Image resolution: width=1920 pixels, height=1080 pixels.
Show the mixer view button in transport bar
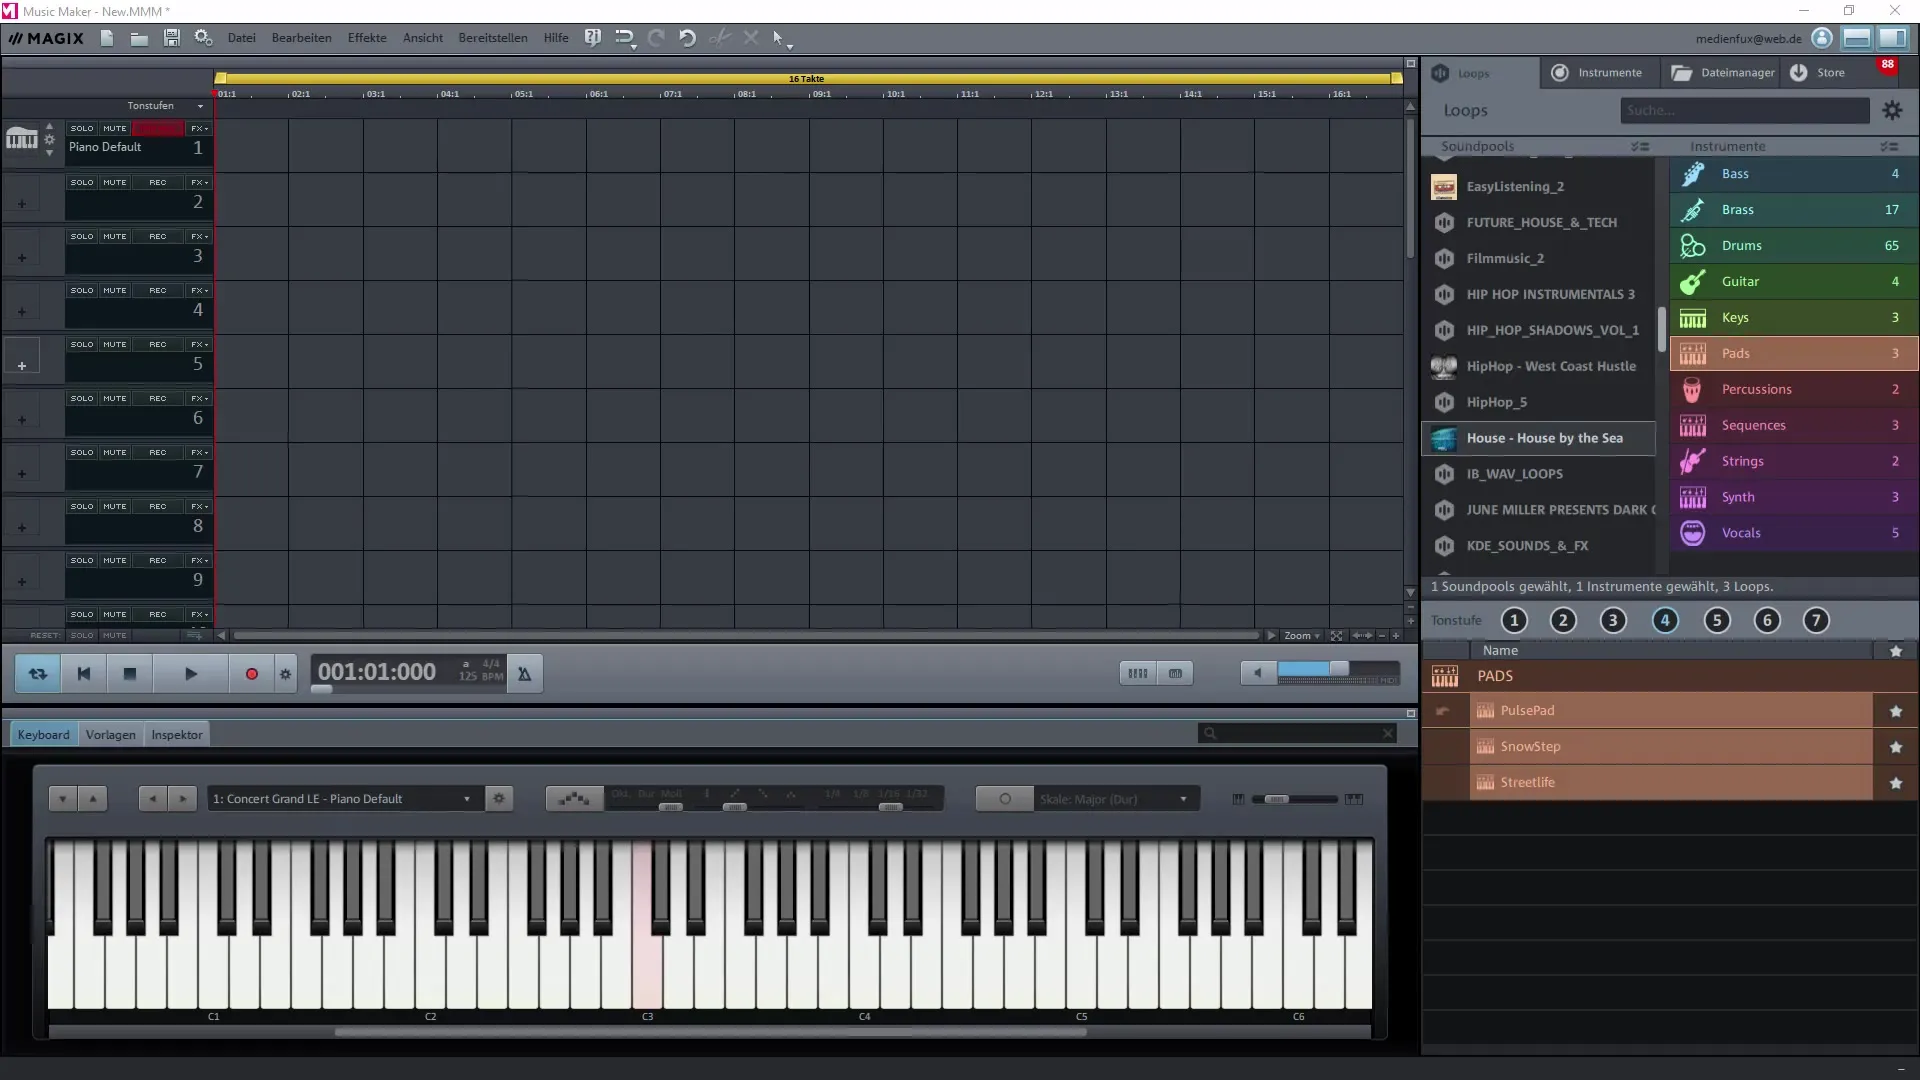click(x=1138, y=673)
